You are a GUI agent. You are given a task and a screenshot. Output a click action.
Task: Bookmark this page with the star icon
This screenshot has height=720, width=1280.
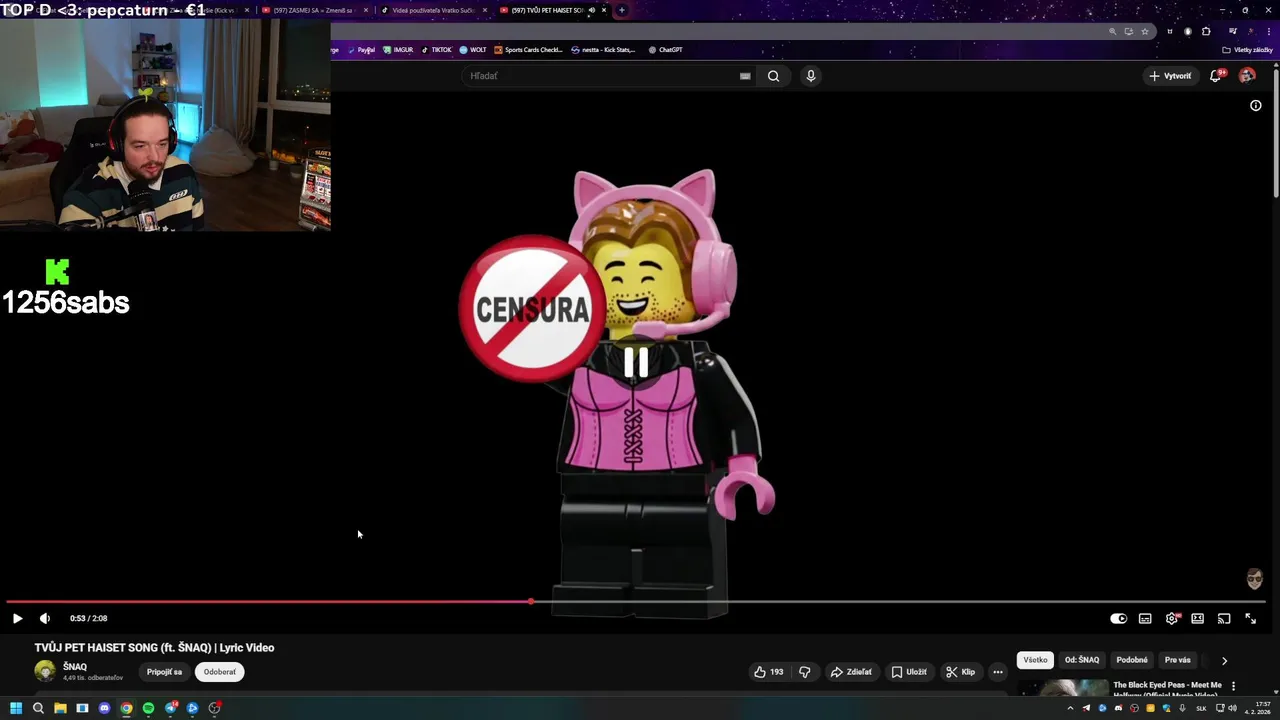[1145, 31]
